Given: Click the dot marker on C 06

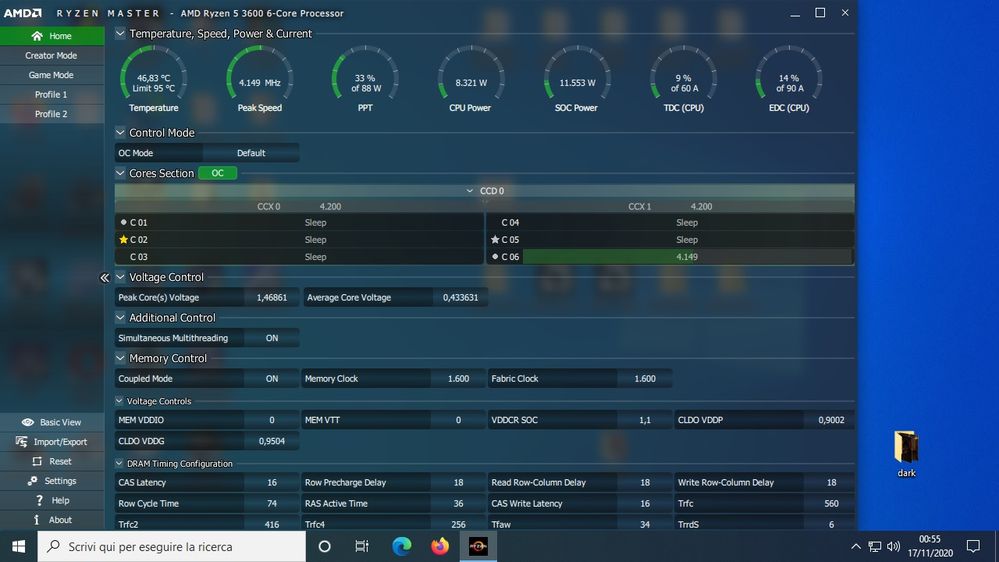Looking at the screenshot, I should 495,257.
